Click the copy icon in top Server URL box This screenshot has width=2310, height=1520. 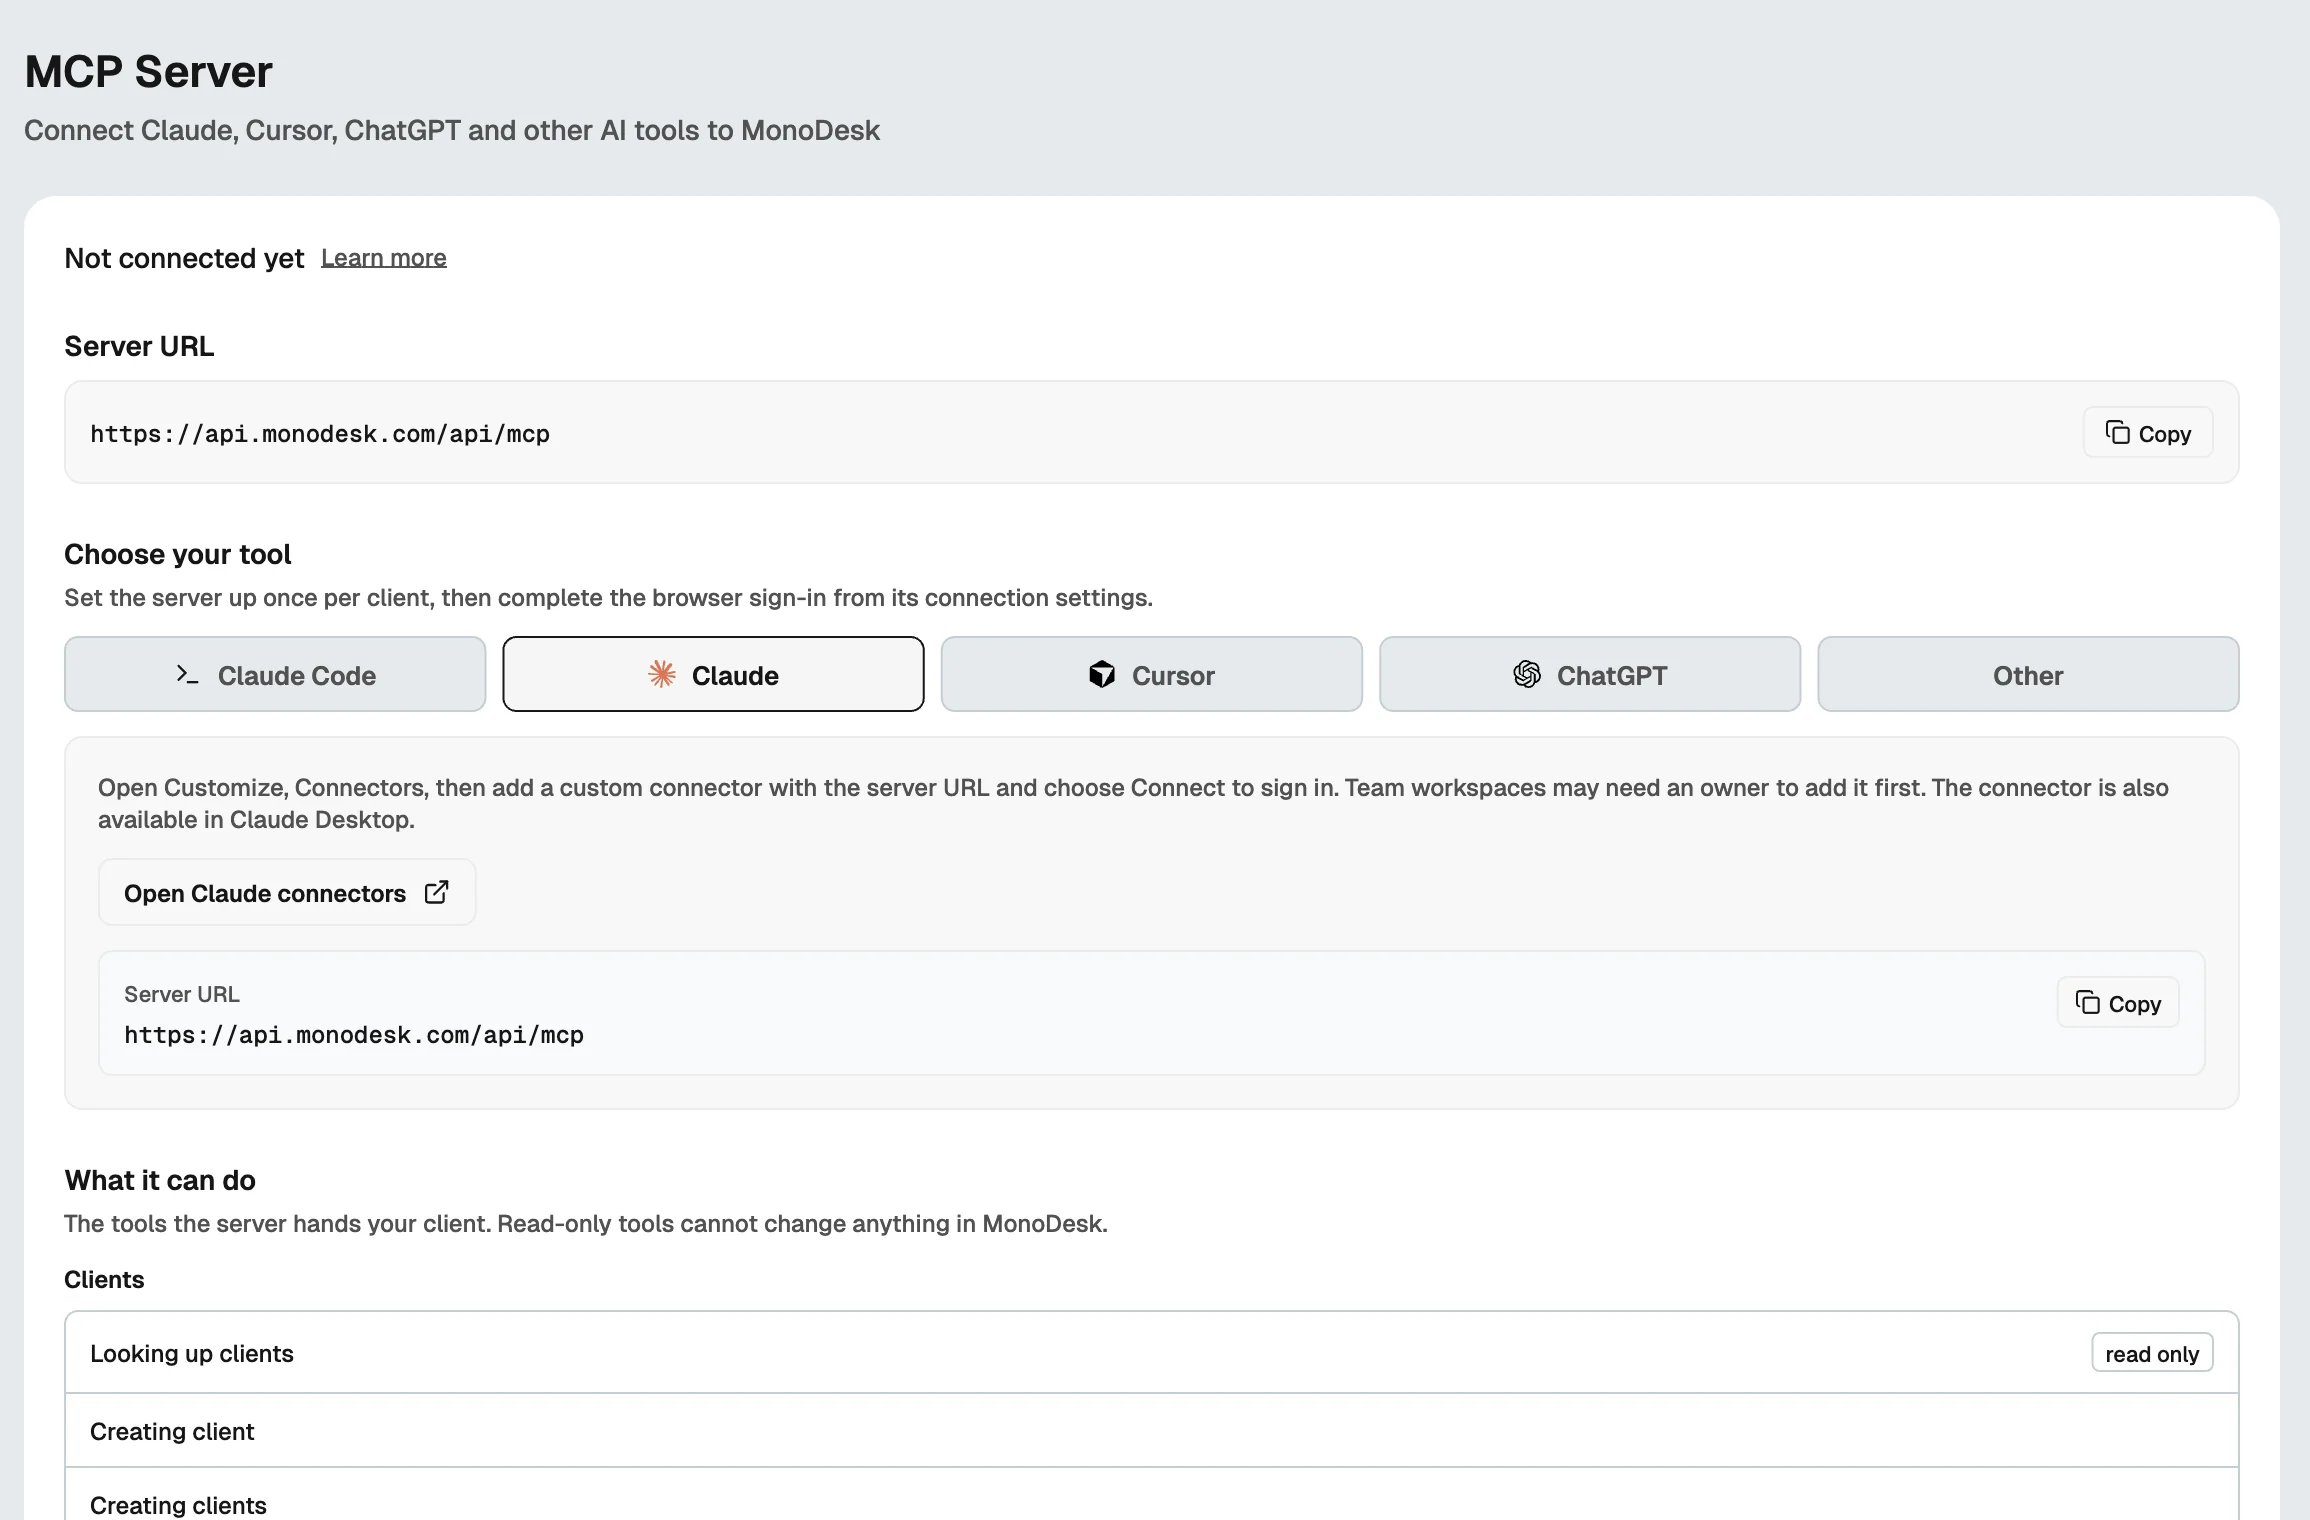click(x=2118, y=432)
